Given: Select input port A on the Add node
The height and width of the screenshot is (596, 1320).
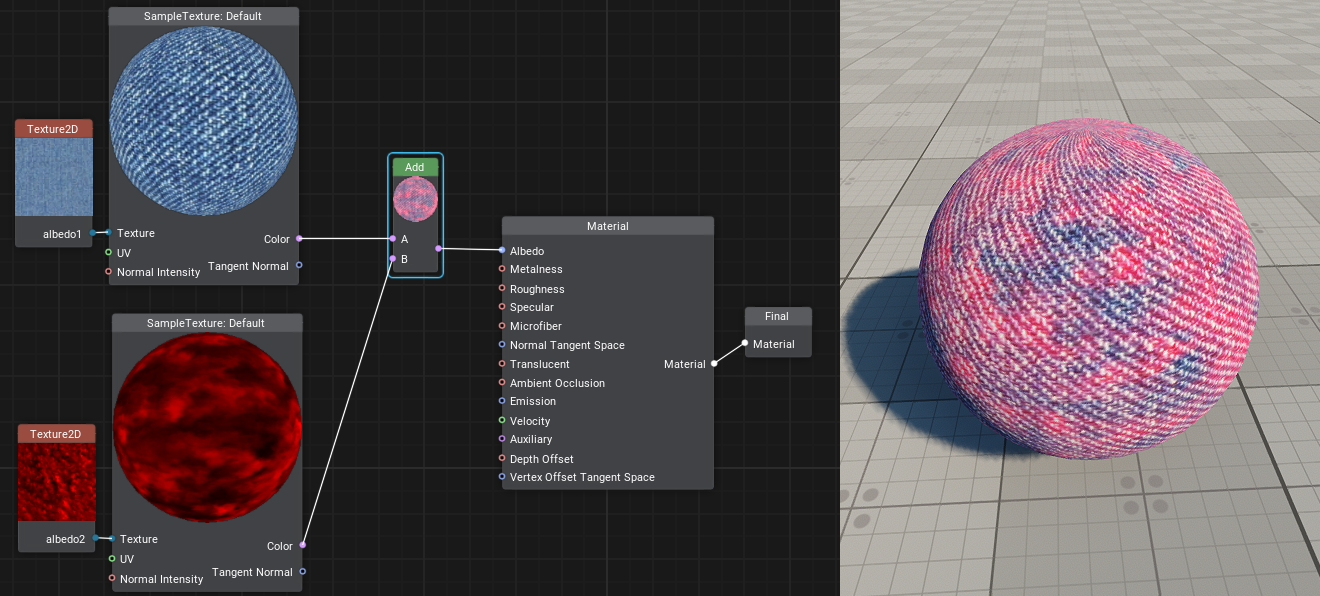Looking at the screenshot, I should pos(393,239).
